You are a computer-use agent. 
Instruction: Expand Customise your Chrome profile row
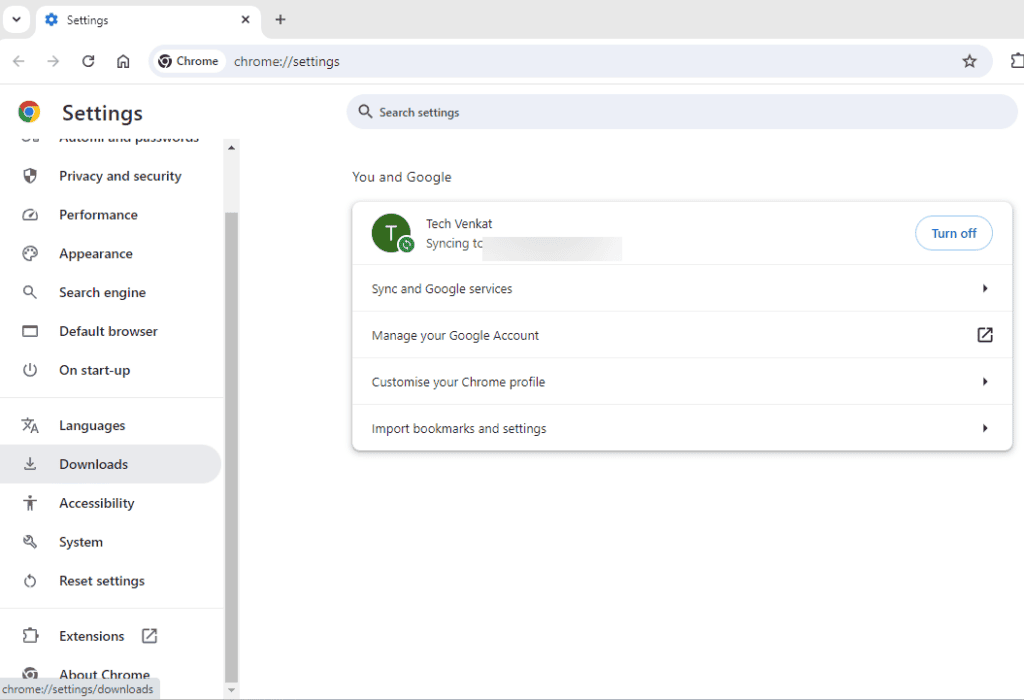[x=682, y=381]
